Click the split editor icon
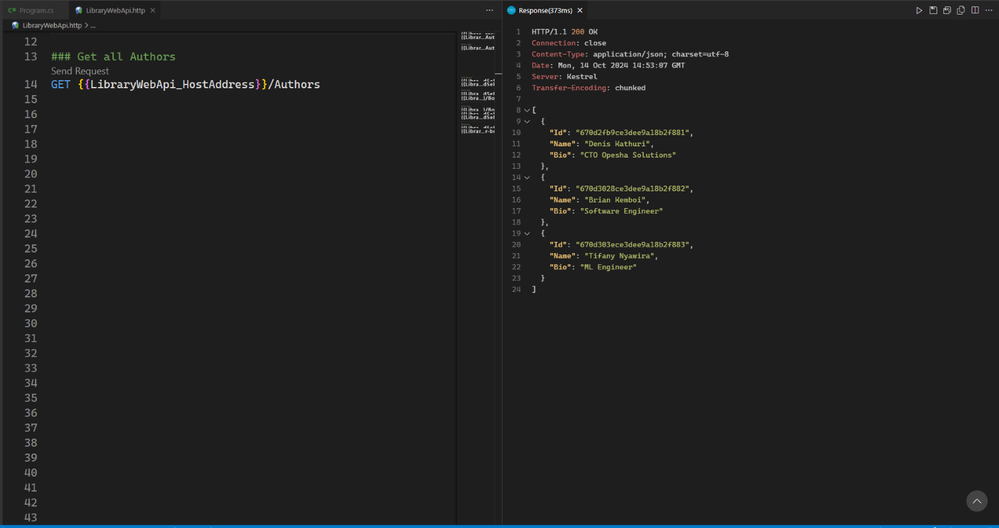 click(975, 10)
